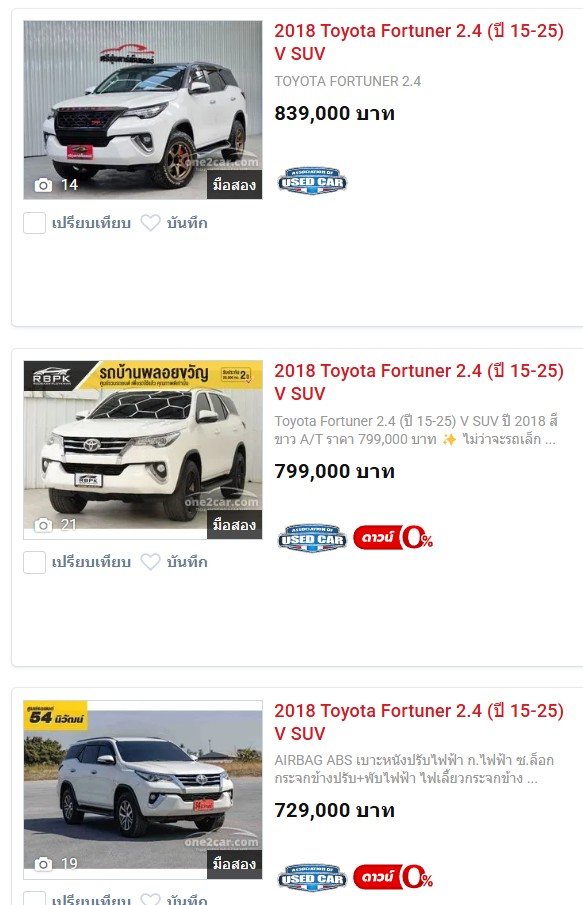This screenshot has width=583, height=905.
Task: Tick the compare checkbox for the 839,000 baht Fortuner
Action: click(34, 223)
